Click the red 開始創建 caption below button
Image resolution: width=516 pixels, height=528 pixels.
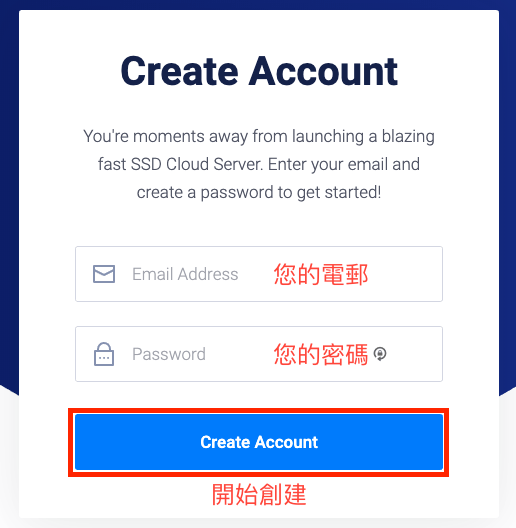(x=259, y=494)
